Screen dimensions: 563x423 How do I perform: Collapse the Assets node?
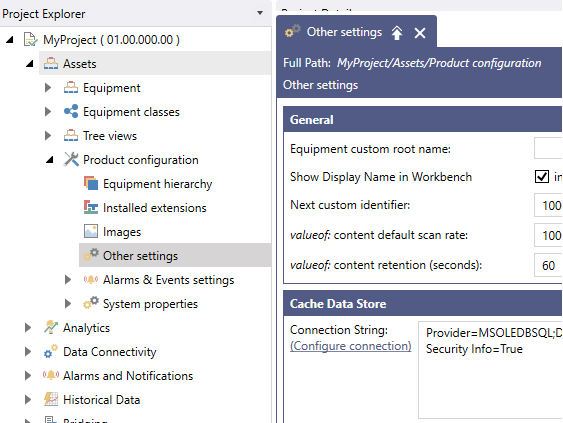click(x=30, y=64)
